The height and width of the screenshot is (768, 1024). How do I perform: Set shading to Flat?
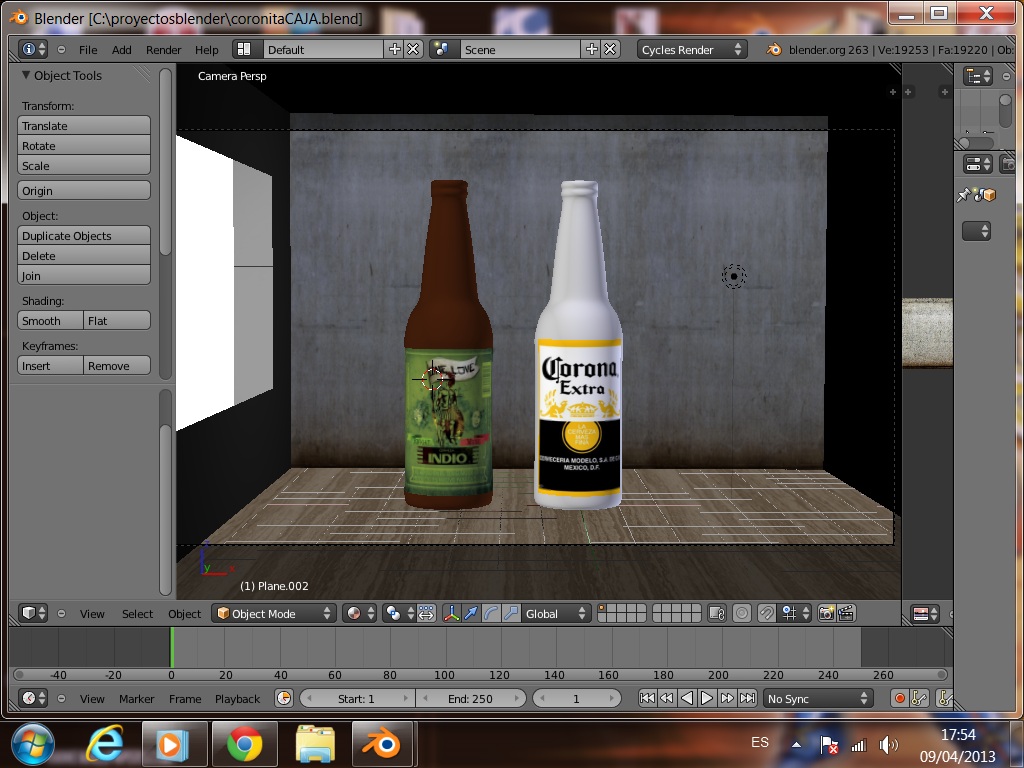(x=117, y=321)
